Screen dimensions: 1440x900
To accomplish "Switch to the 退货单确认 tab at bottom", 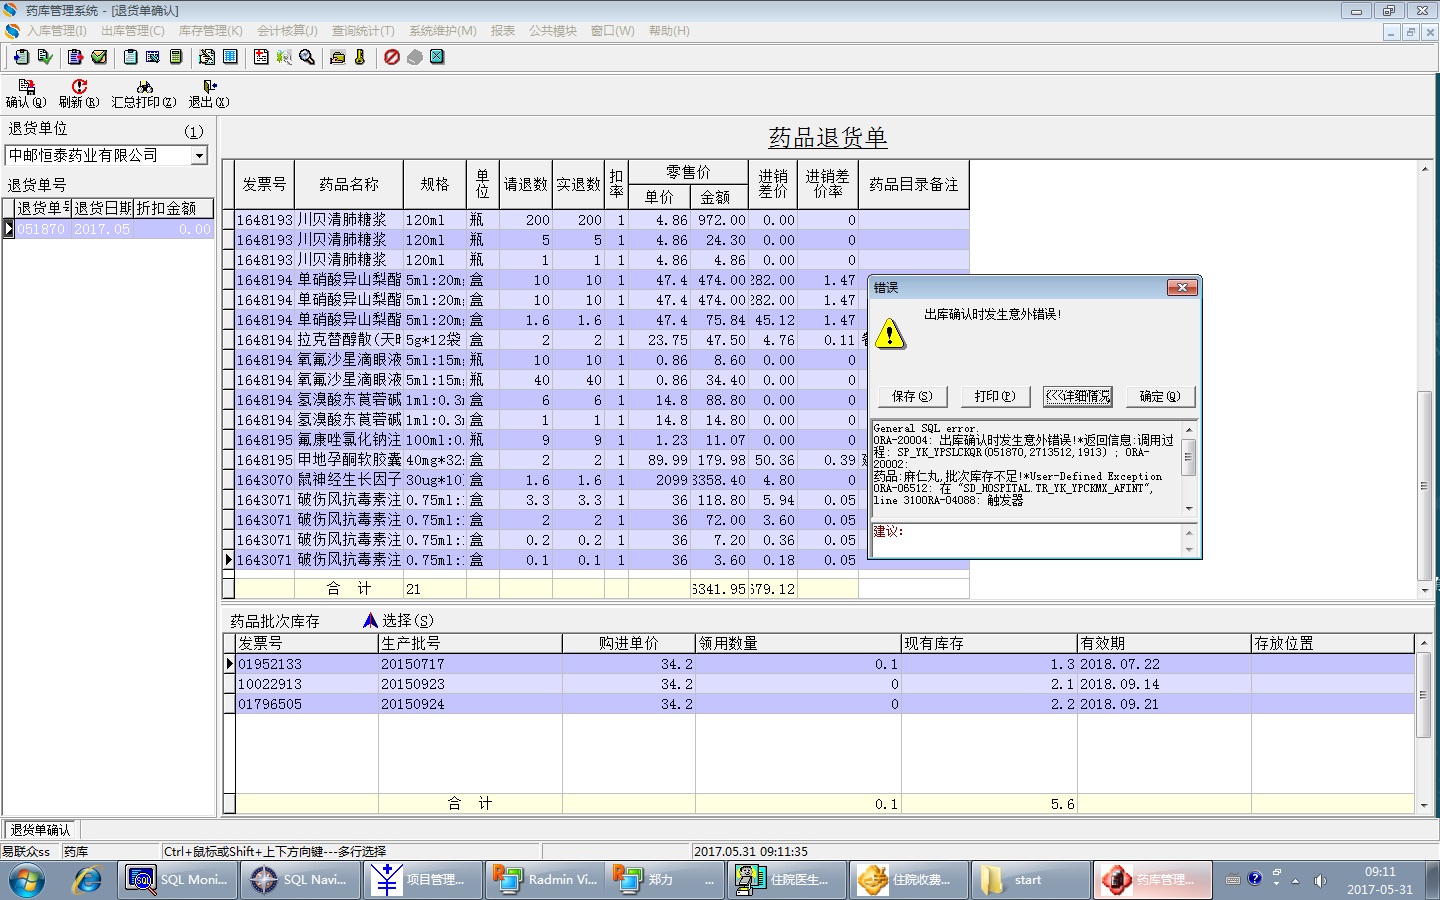I will (41, 830).
